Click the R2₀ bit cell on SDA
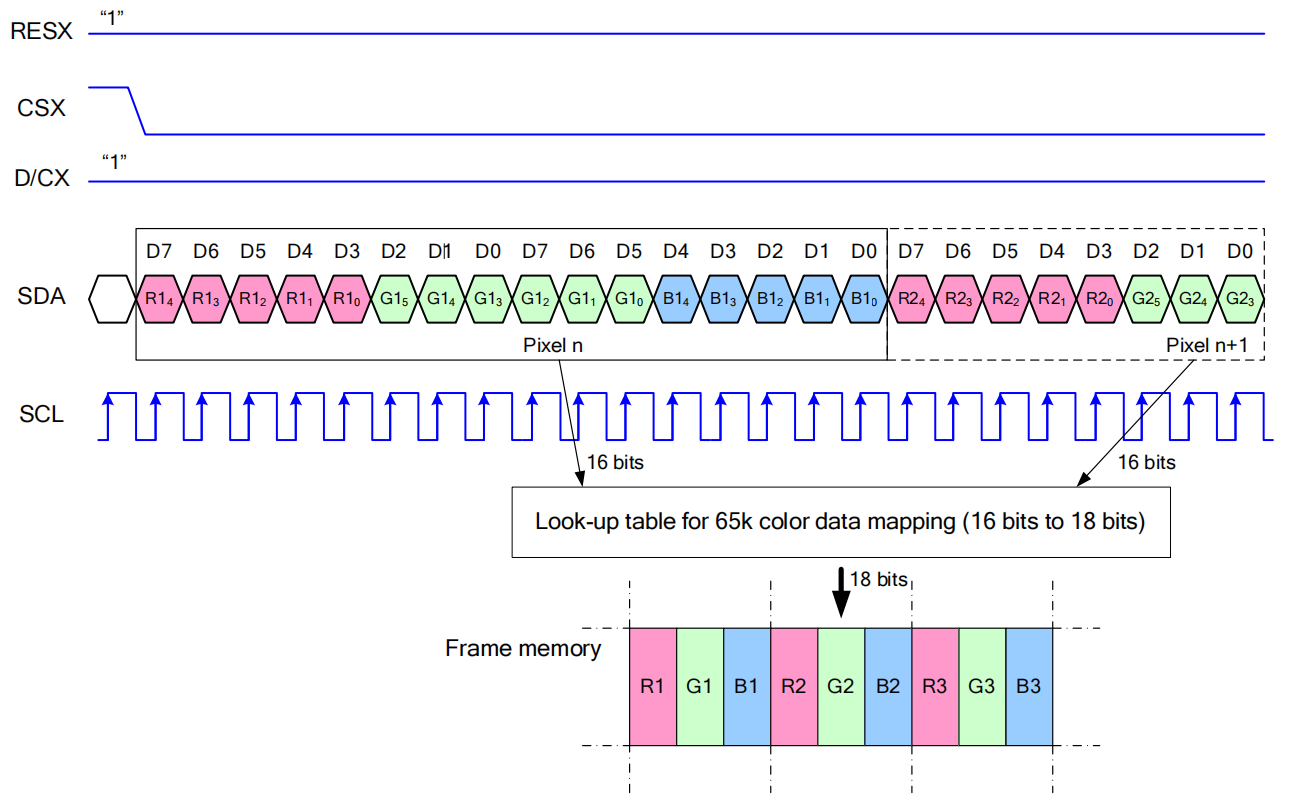The height and width of the screenshot is (807, 1294). (x=1099, y=298)
